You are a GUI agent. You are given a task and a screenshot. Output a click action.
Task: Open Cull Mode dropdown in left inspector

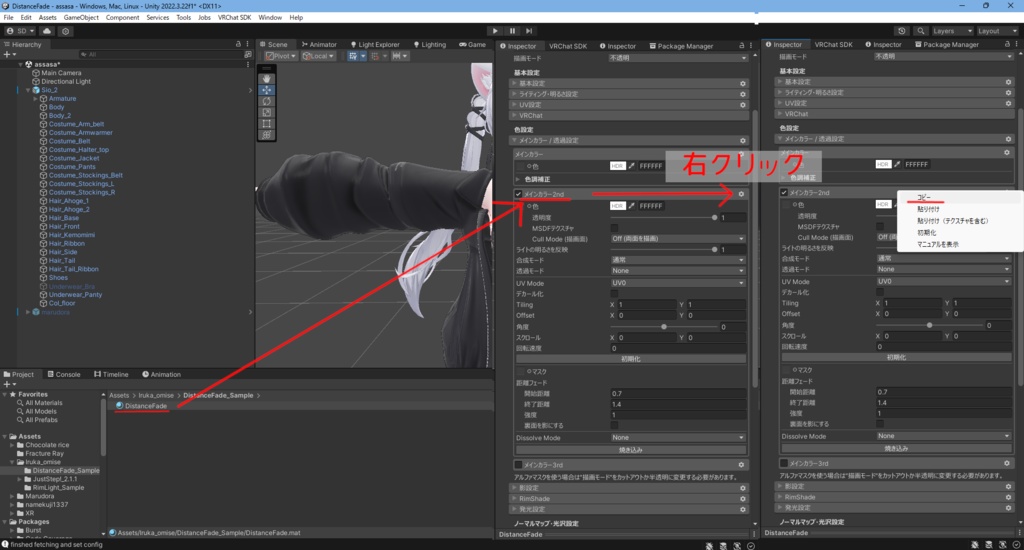678,238
